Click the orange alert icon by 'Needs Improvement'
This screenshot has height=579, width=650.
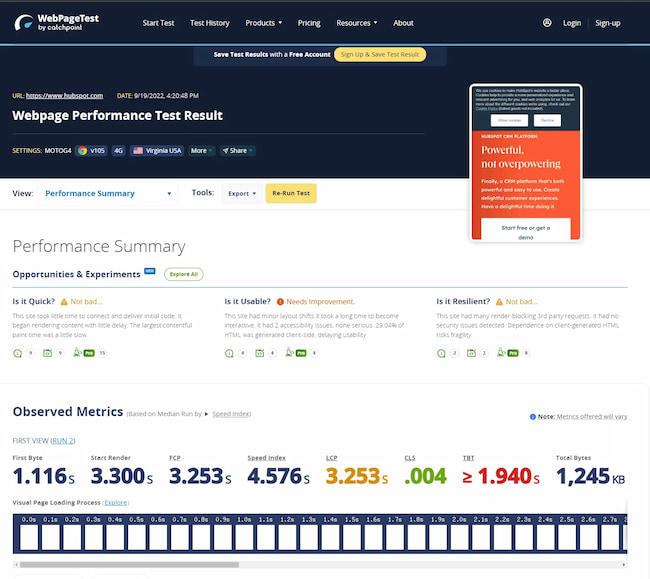(x=280, y=301)
